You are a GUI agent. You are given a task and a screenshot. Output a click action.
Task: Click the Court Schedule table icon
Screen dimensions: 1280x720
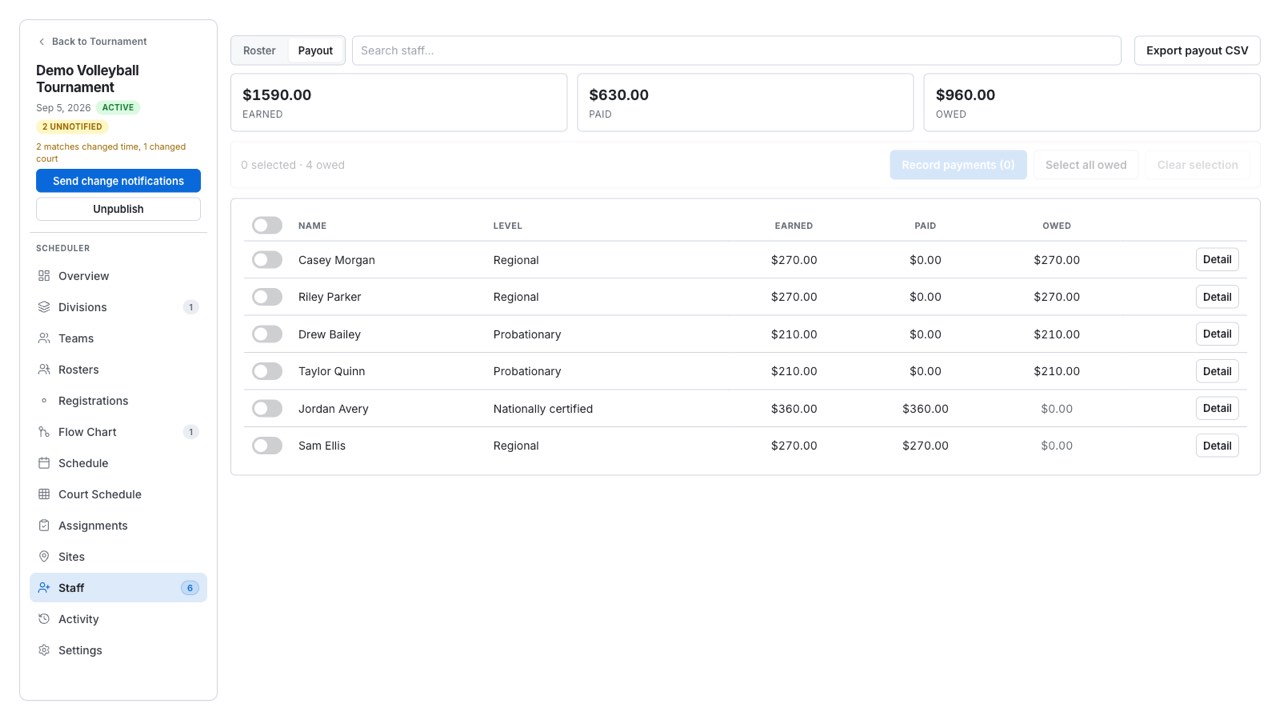click(x=44, y=494)
